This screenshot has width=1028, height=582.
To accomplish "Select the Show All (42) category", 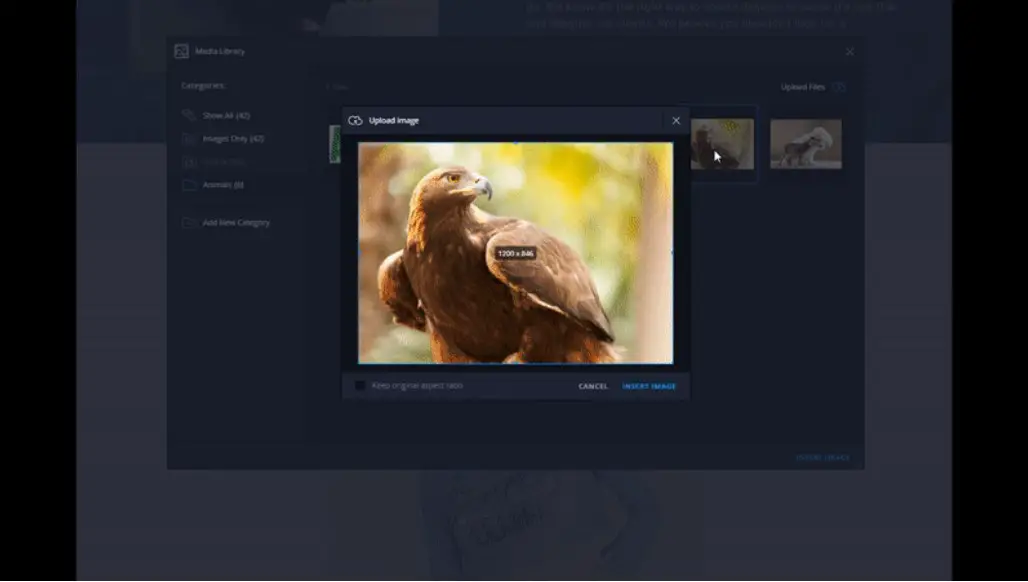I will coord(226,116).
